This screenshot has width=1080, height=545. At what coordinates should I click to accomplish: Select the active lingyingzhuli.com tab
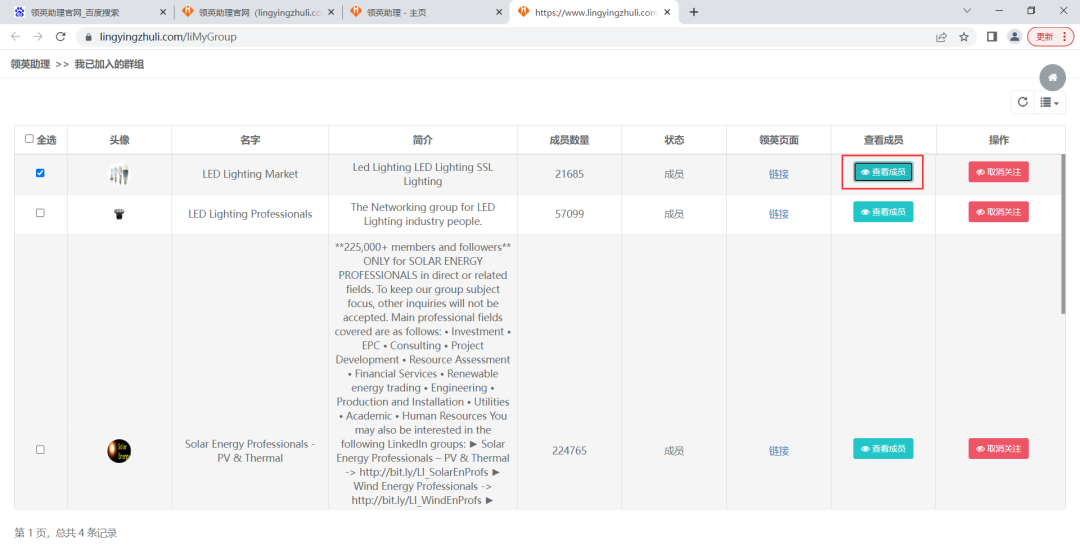tap(592, 12)
